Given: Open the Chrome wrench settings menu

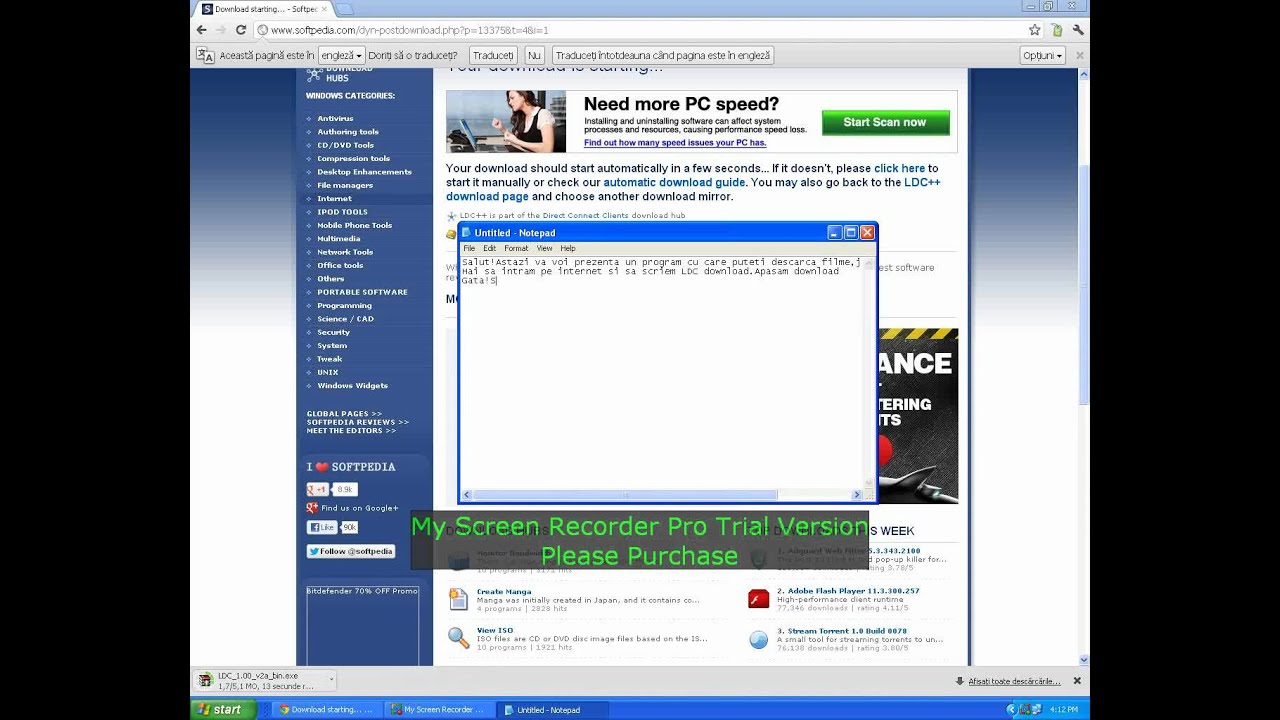Looking at the screenshot, I should coord(1078,30).
